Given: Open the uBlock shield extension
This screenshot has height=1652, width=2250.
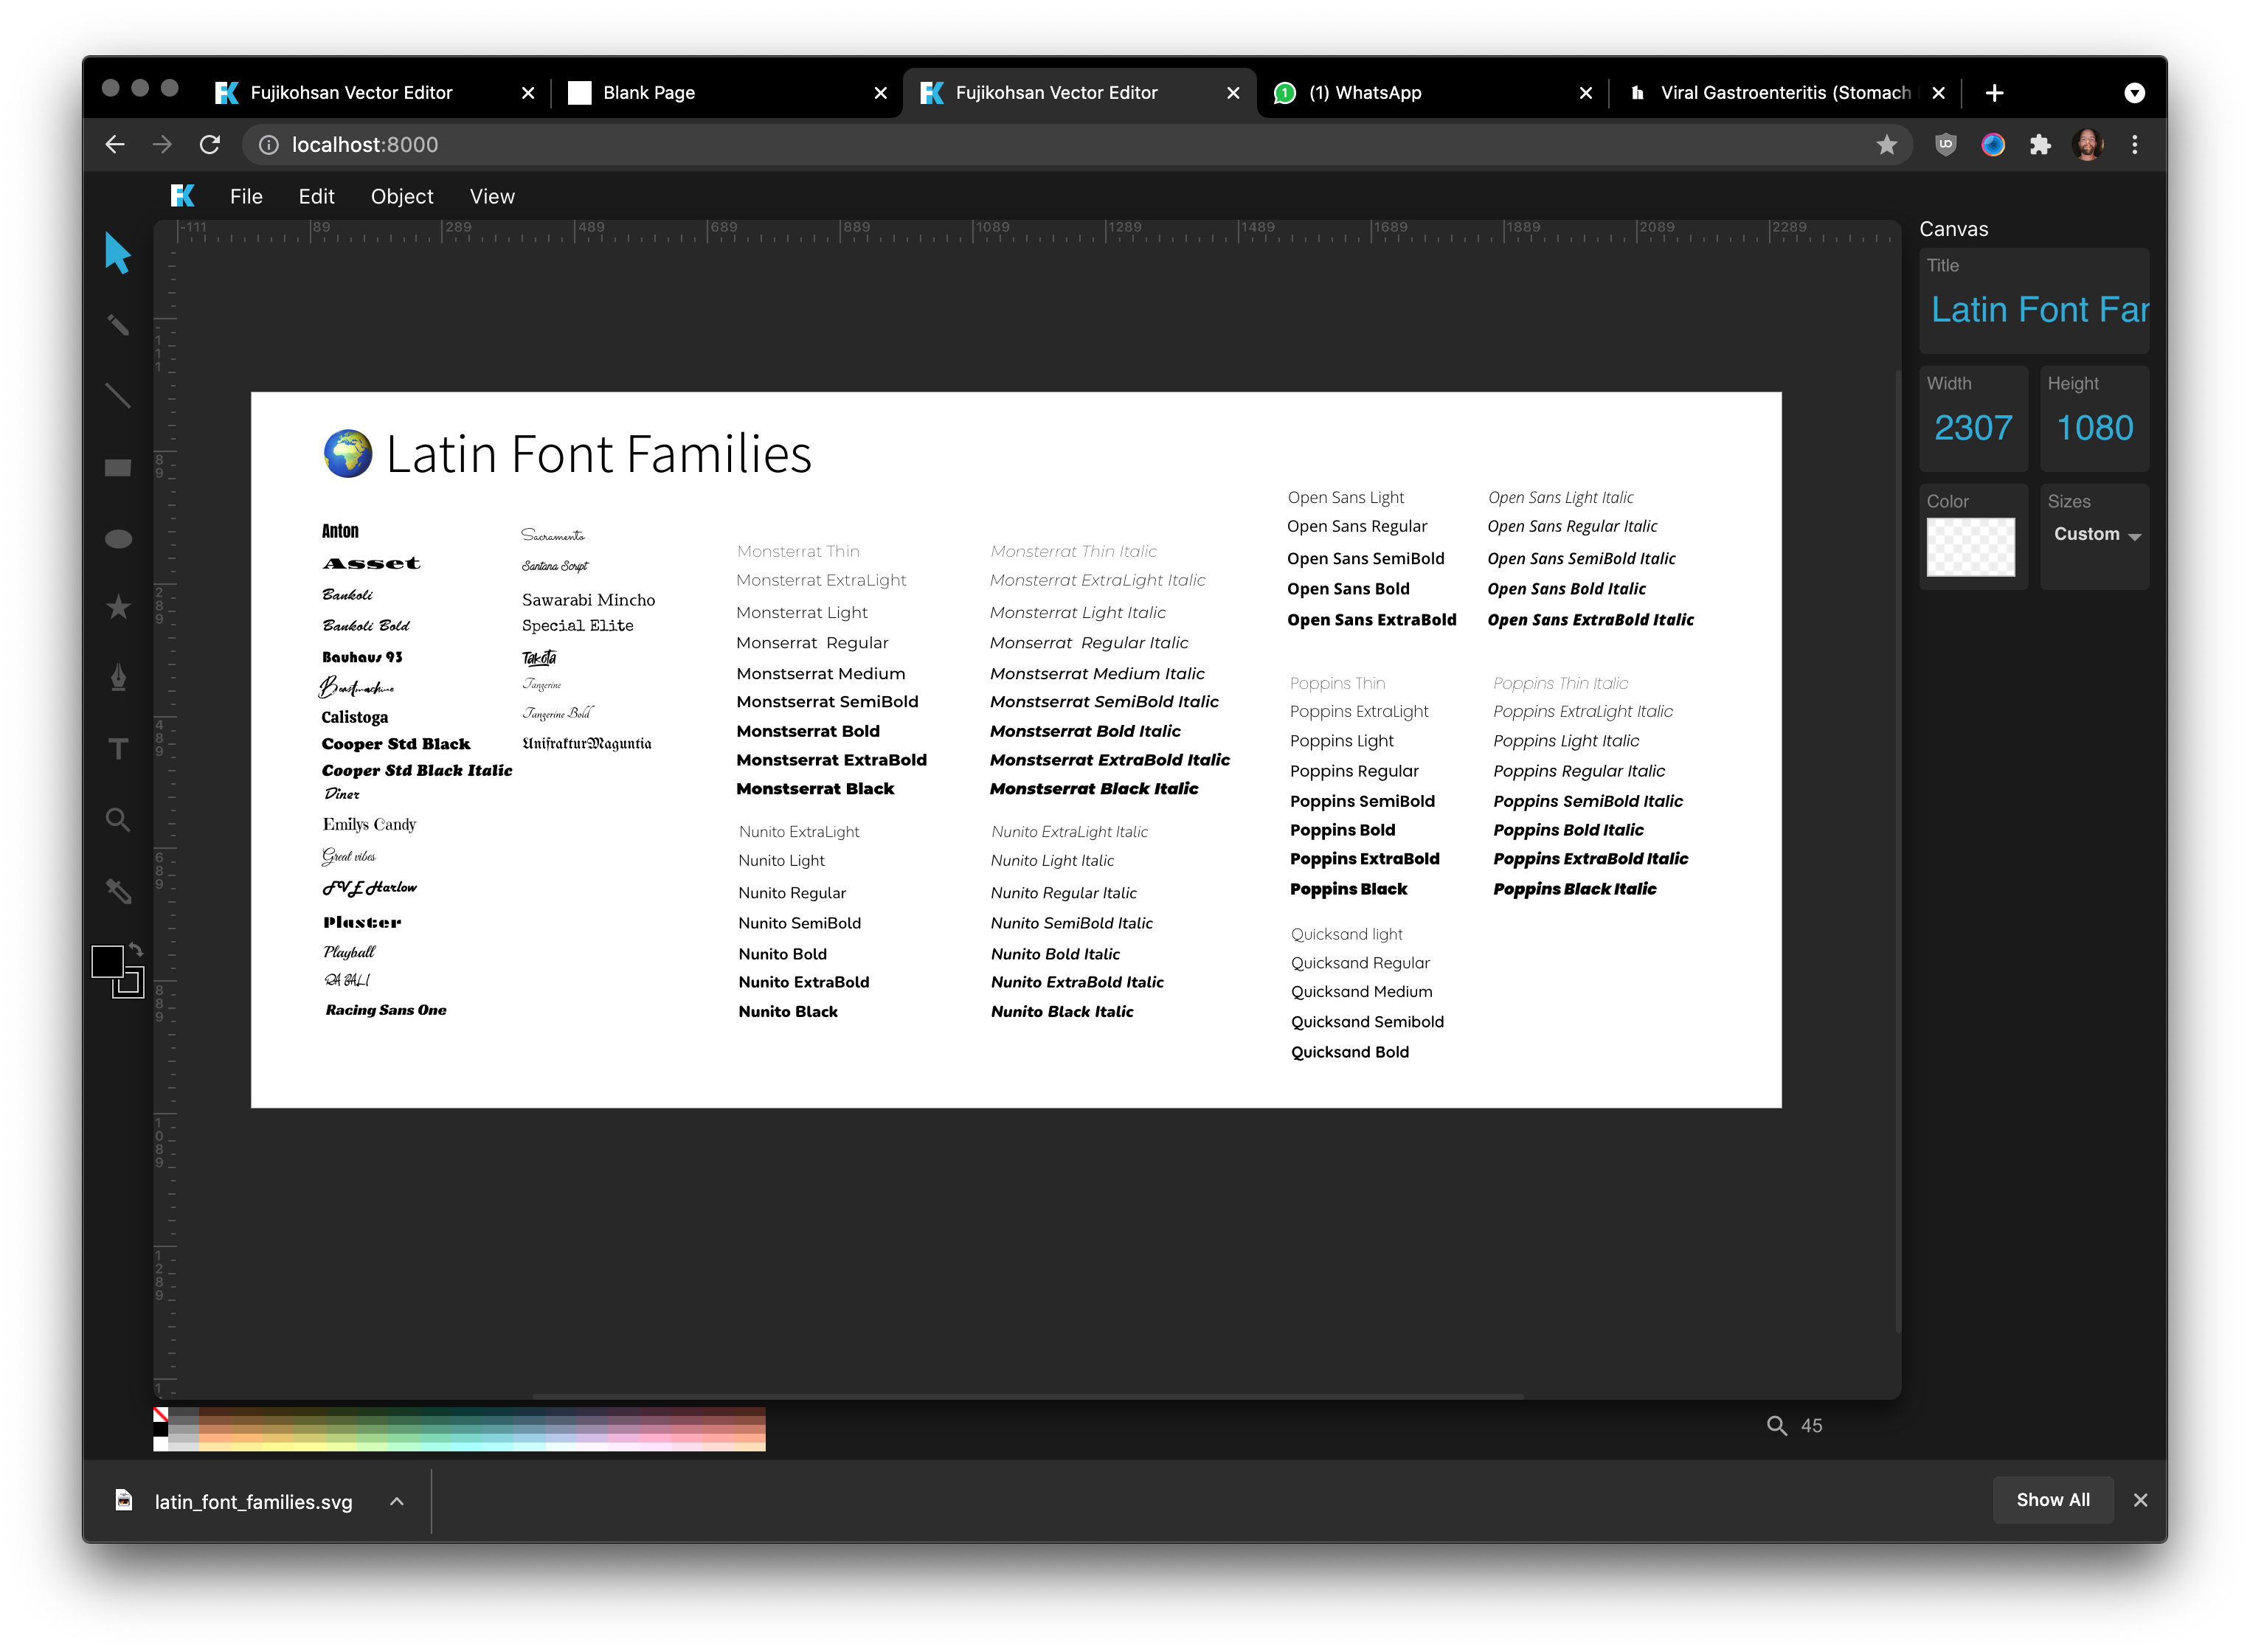Looking at the screenshot, I should pyautogui.click(x=1945, y=145).
